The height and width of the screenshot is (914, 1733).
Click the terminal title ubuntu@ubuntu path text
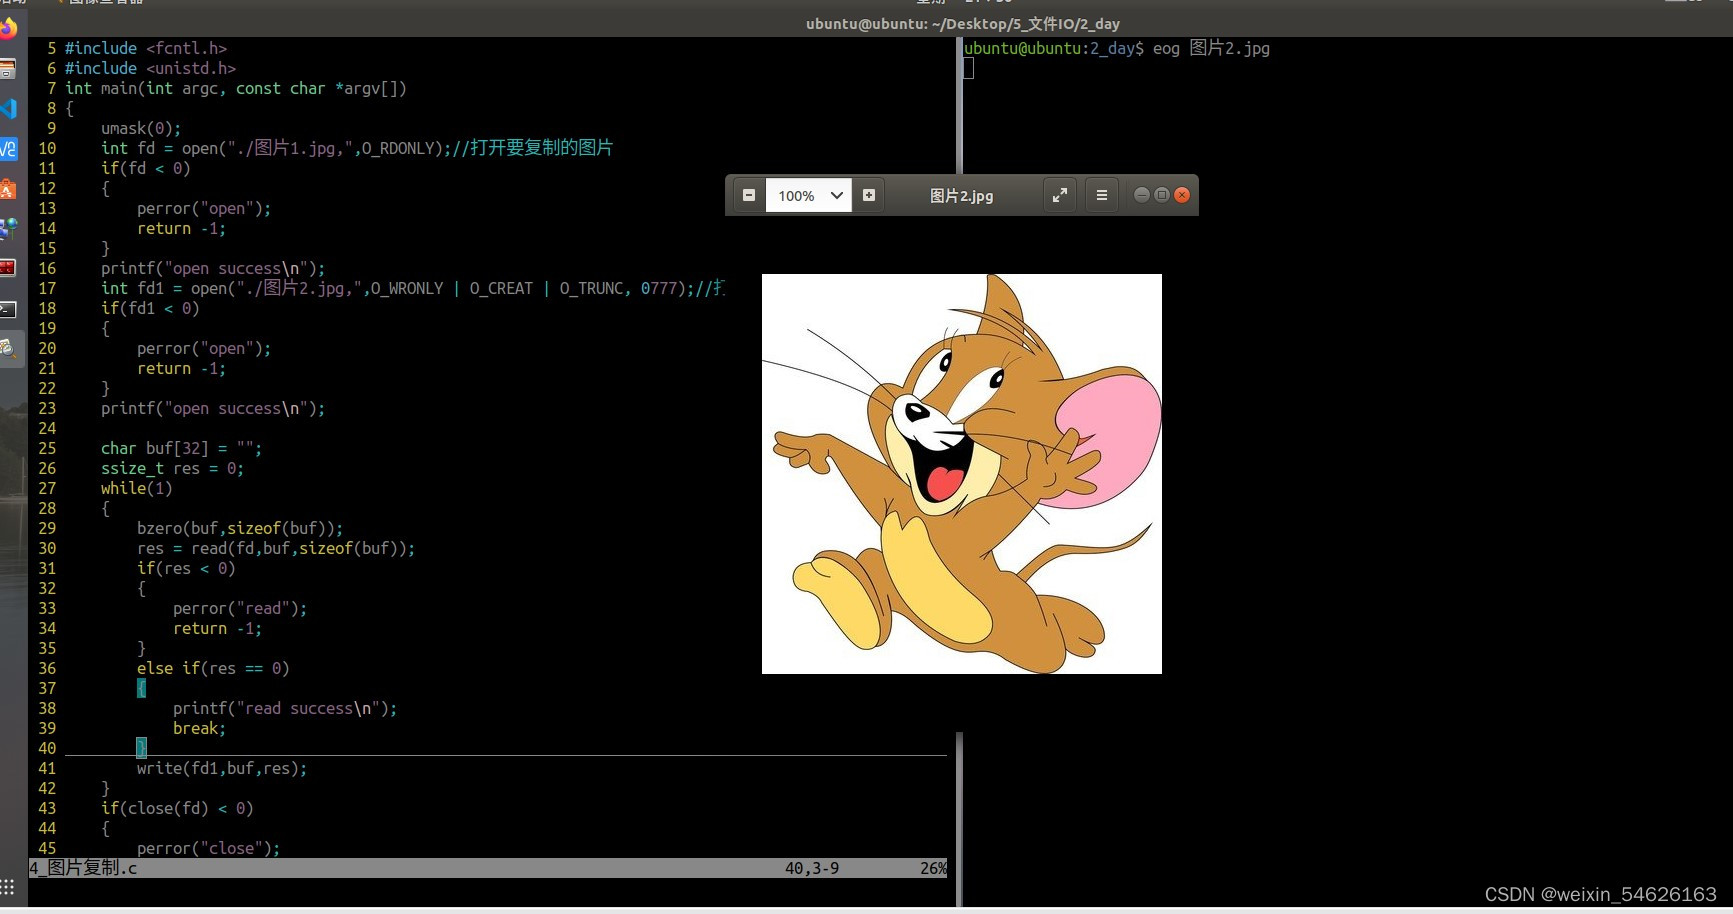point(963,24)
